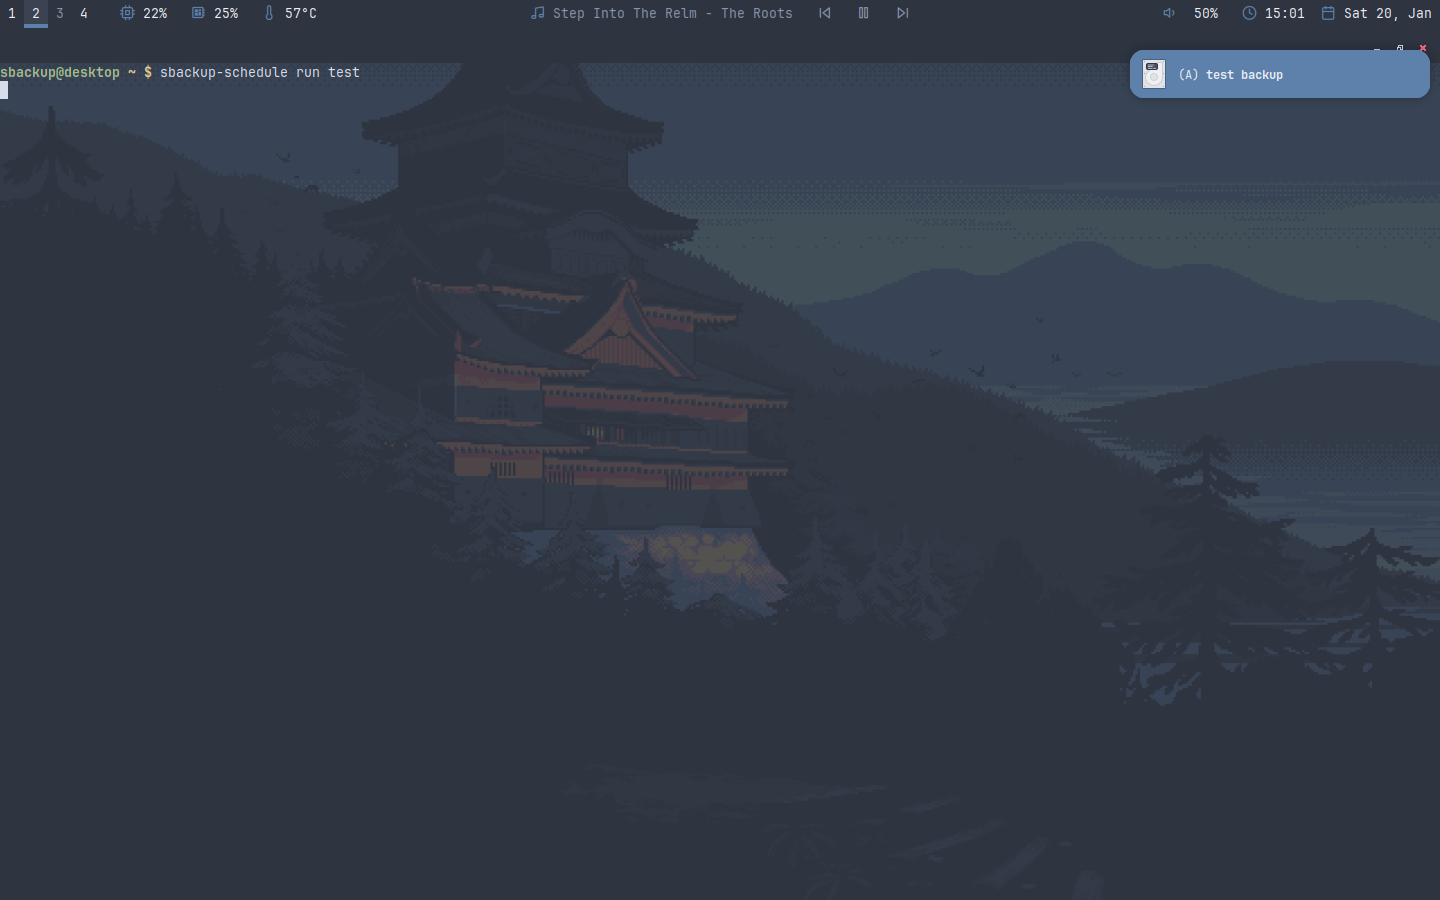
Task: Click the memory usage icon
Action: (198, 13)
